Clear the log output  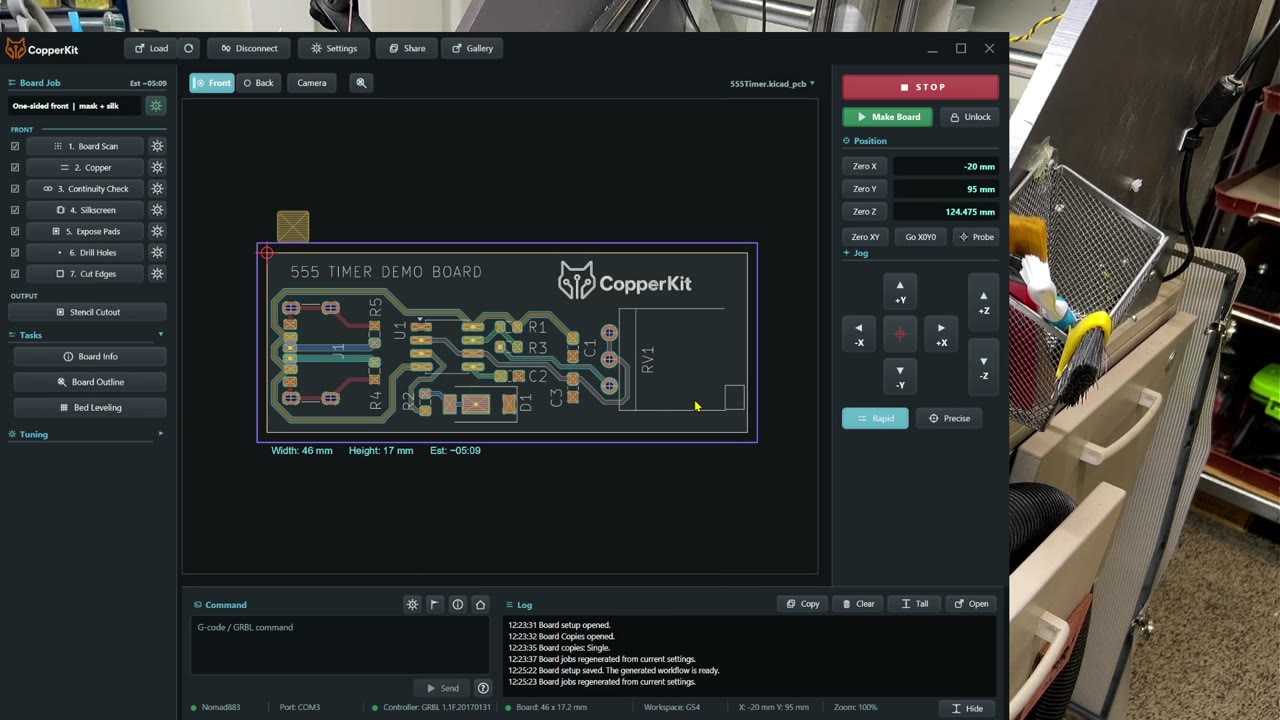coord(858,604)
